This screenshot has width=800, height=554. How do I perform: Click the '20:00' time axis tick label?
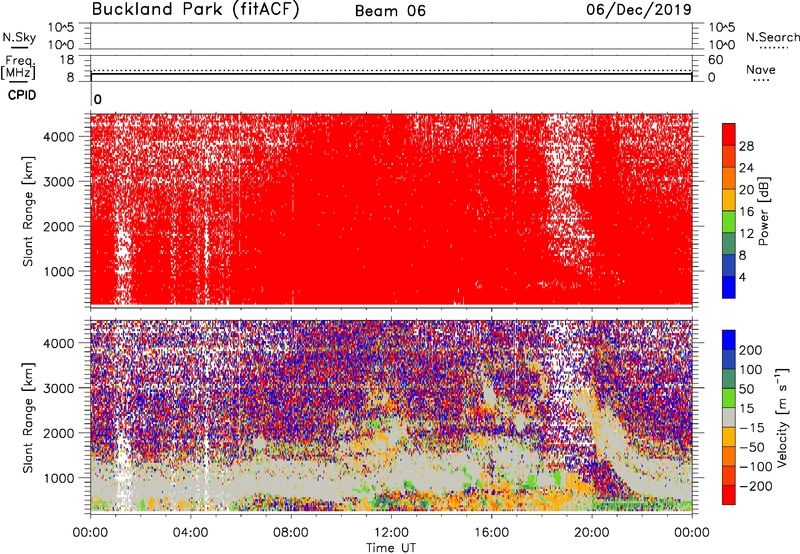591,533
